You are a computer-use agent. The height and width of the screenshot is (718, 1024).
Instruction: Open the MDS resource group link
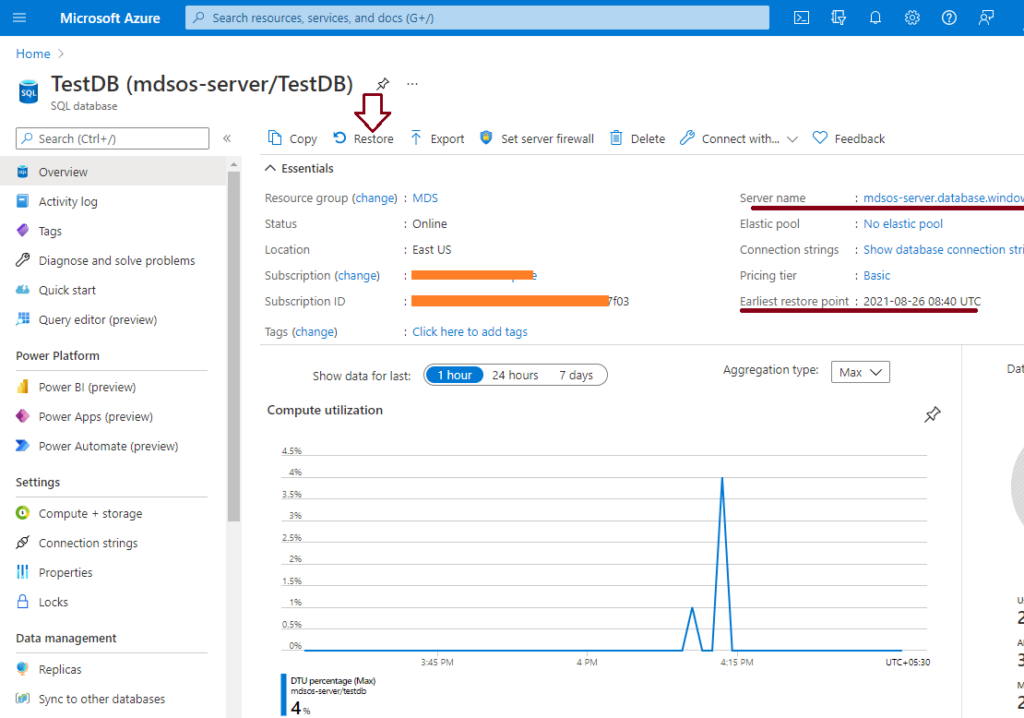click(x=424, y=197)
